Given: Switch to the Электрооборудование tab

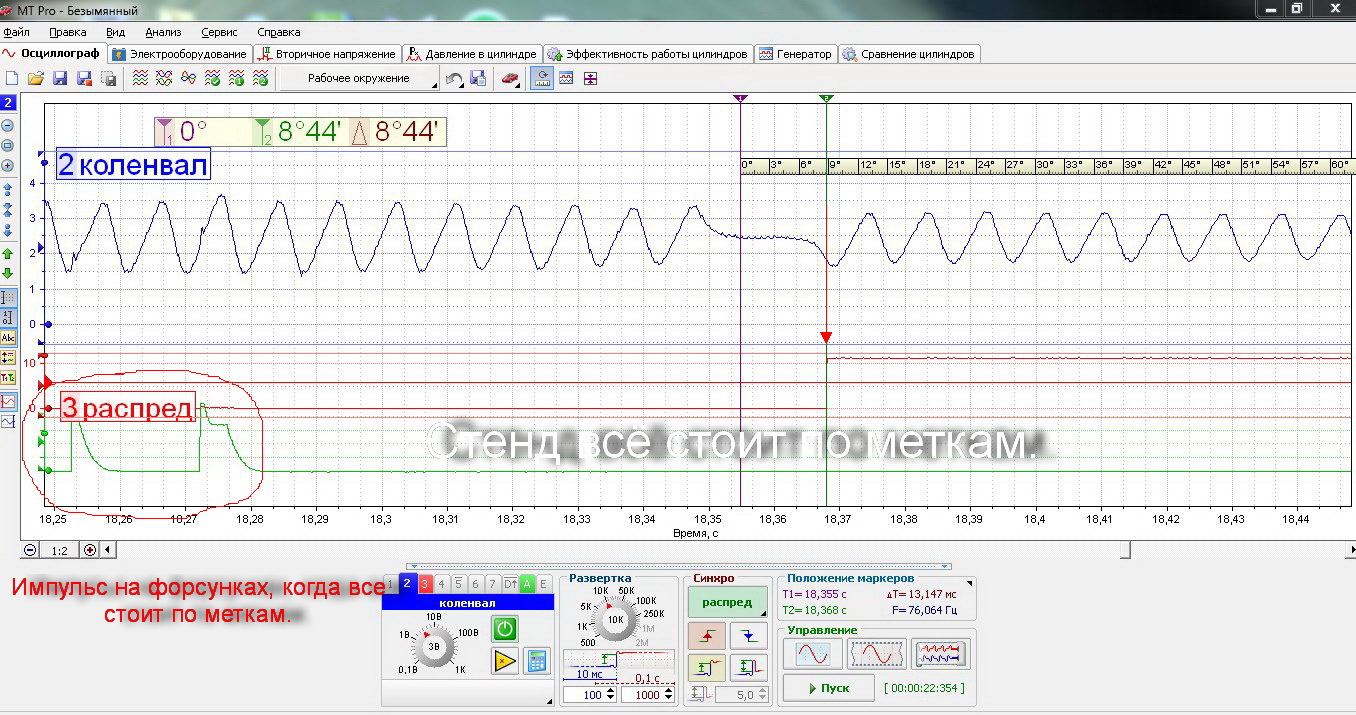Looking at the screenshot, I should pos(180,54).
